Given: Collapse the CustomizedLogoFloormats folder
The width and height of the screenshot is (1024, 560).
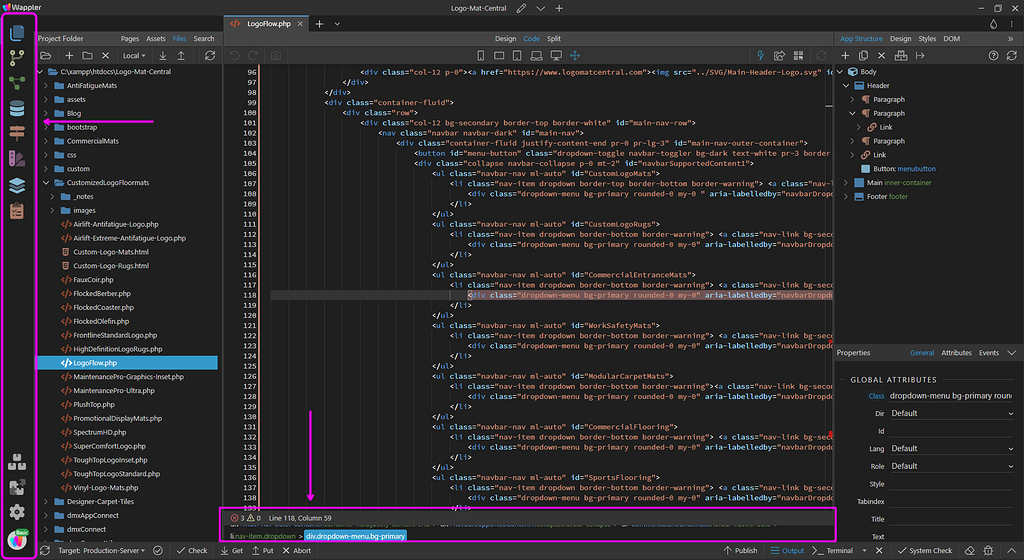Looking at the screenshot, I should (46, 183).
